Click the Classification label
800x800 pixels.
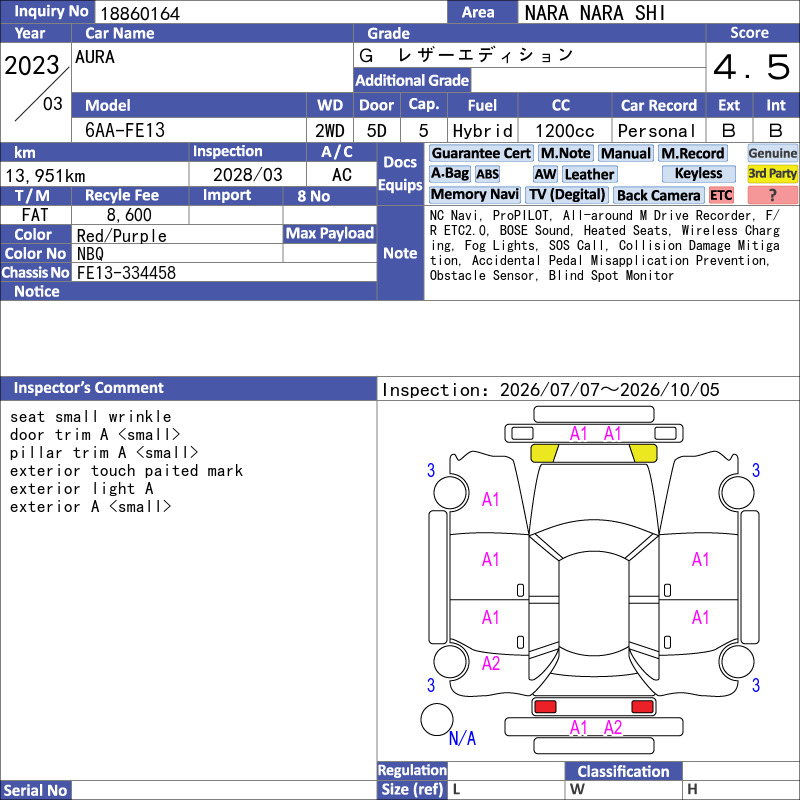tap(623, 771)
